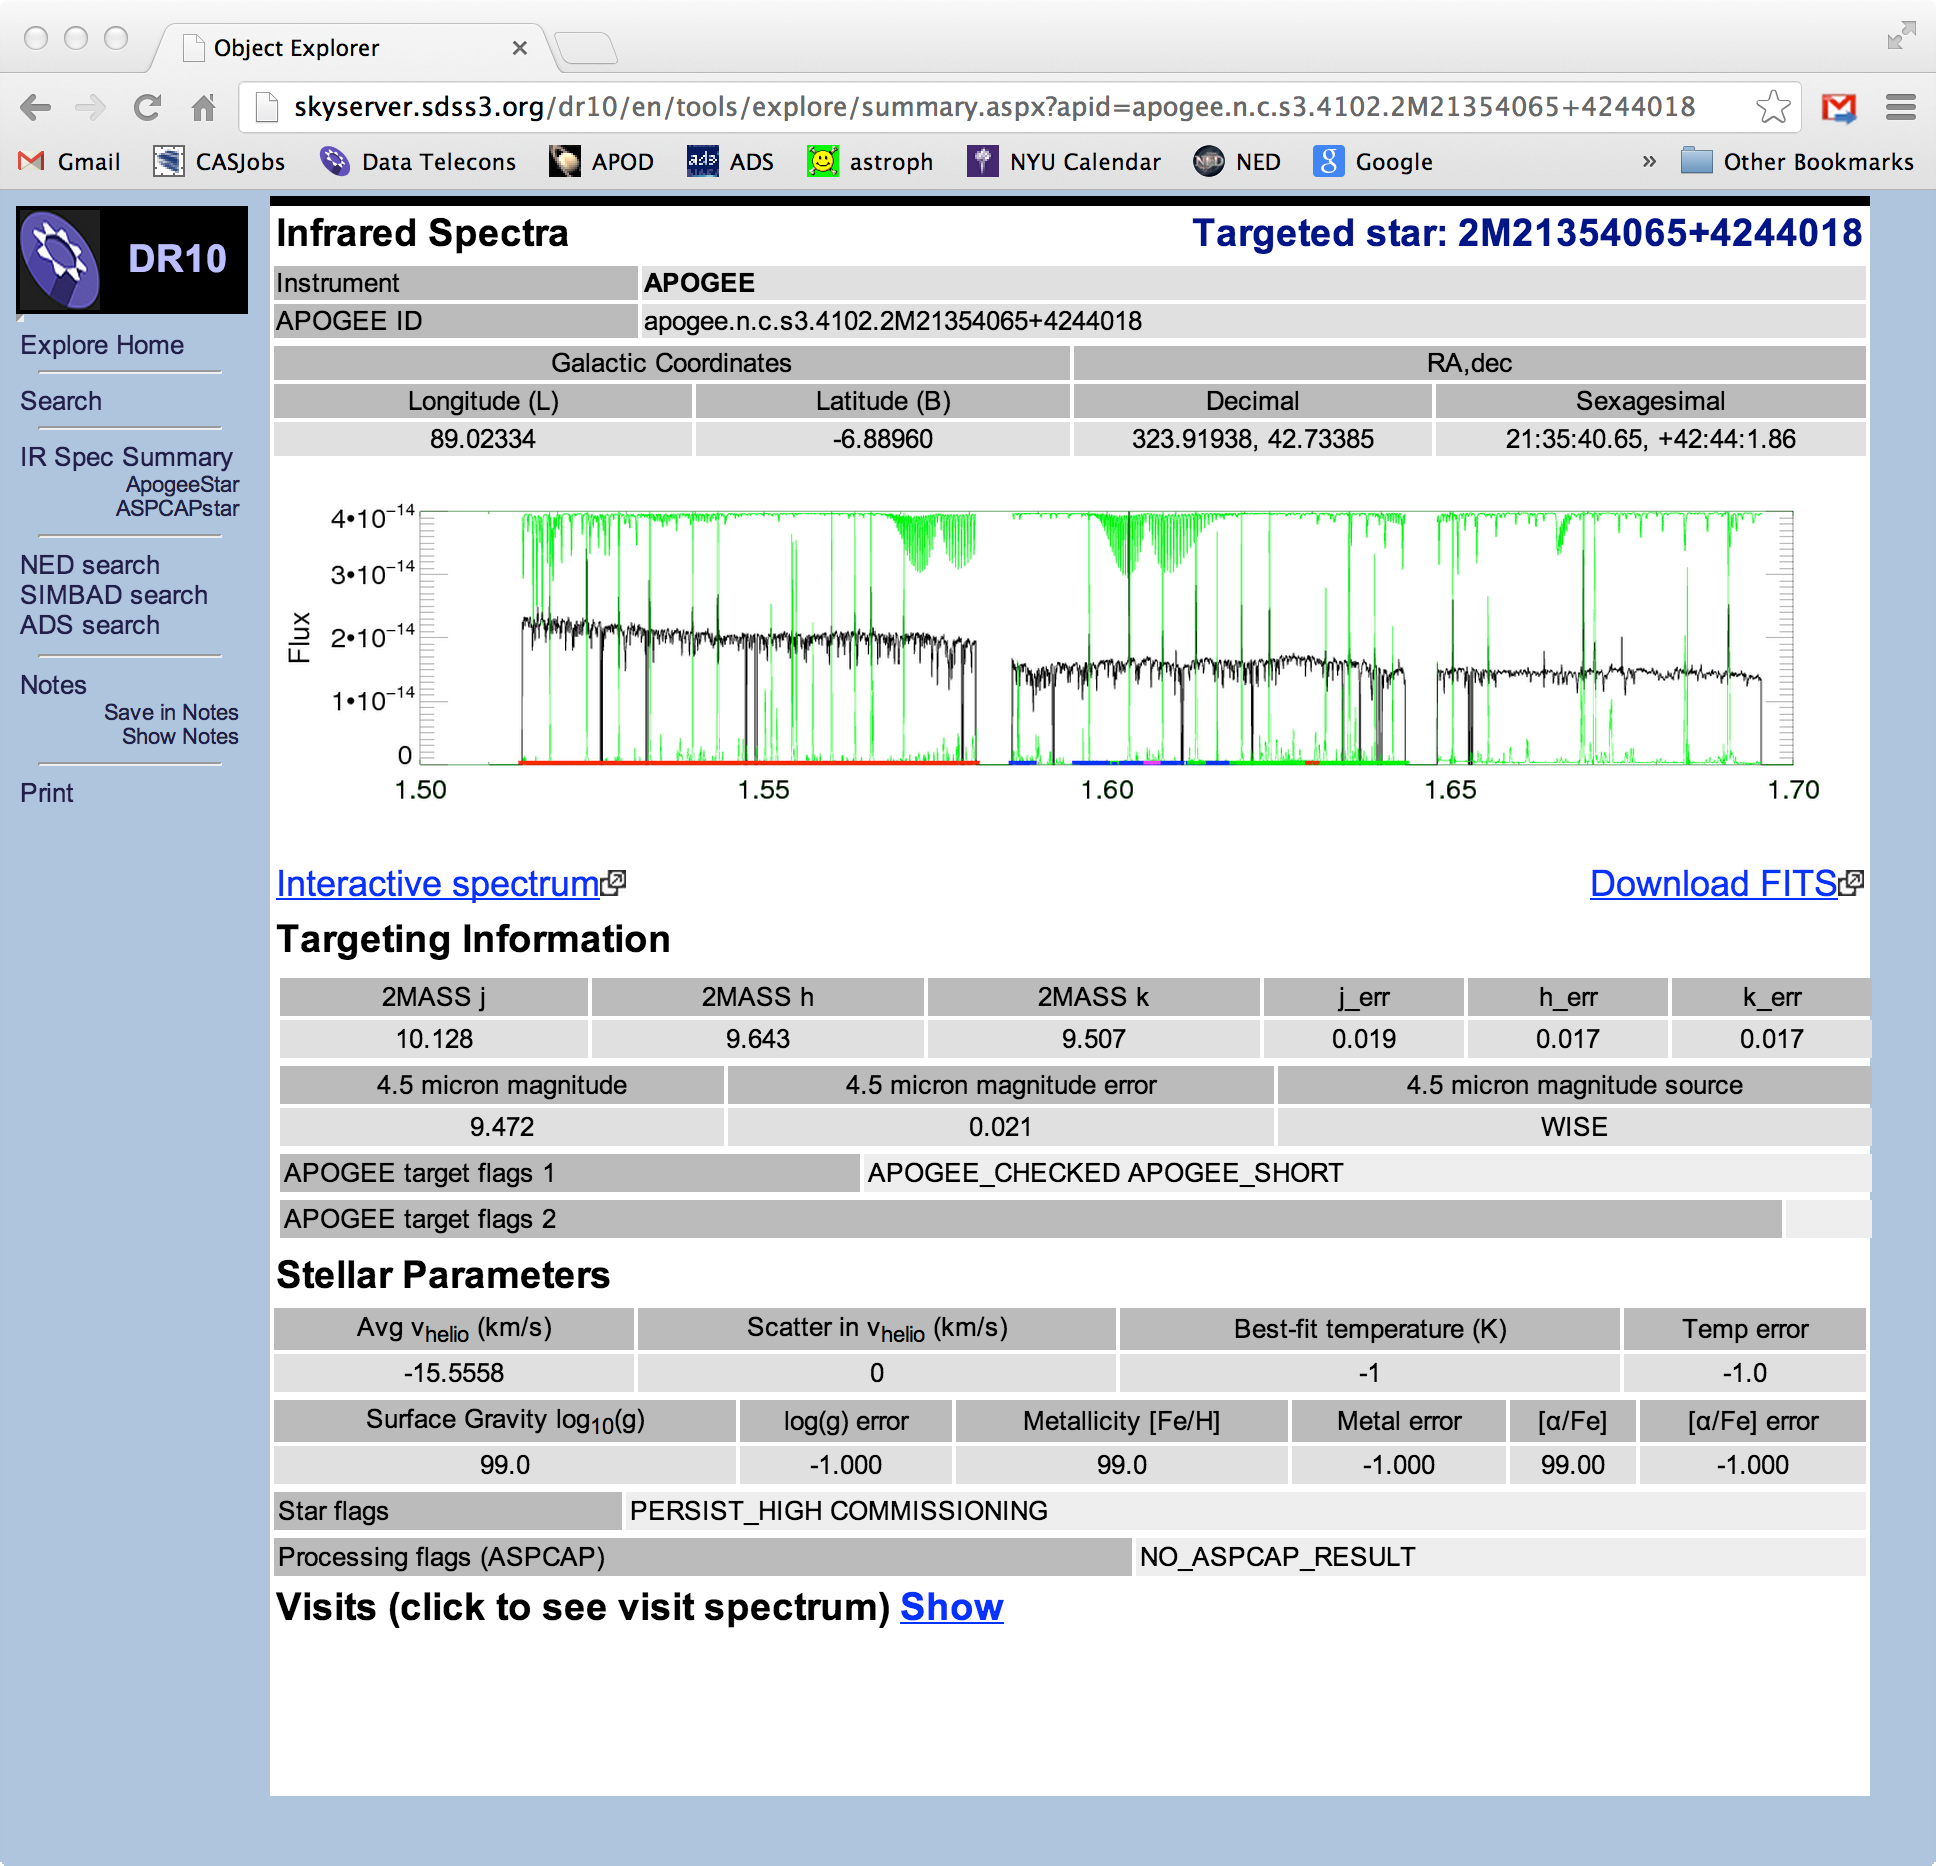This screenshot has height=1866, width=1936.
Task: Click Download FITS link
Action: point(1708,881)
